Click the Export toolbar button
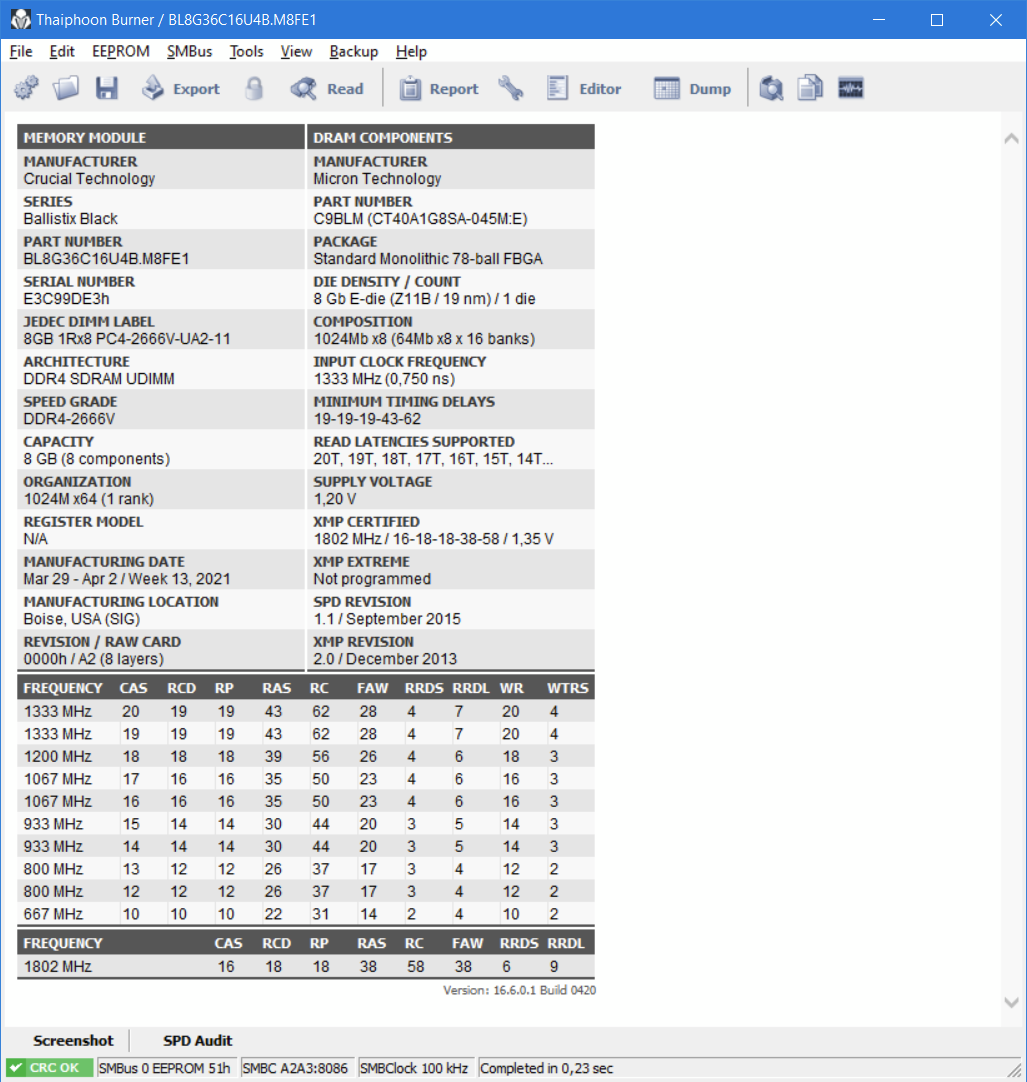This screenshot has width=1027, height=1082. [181, 88]
